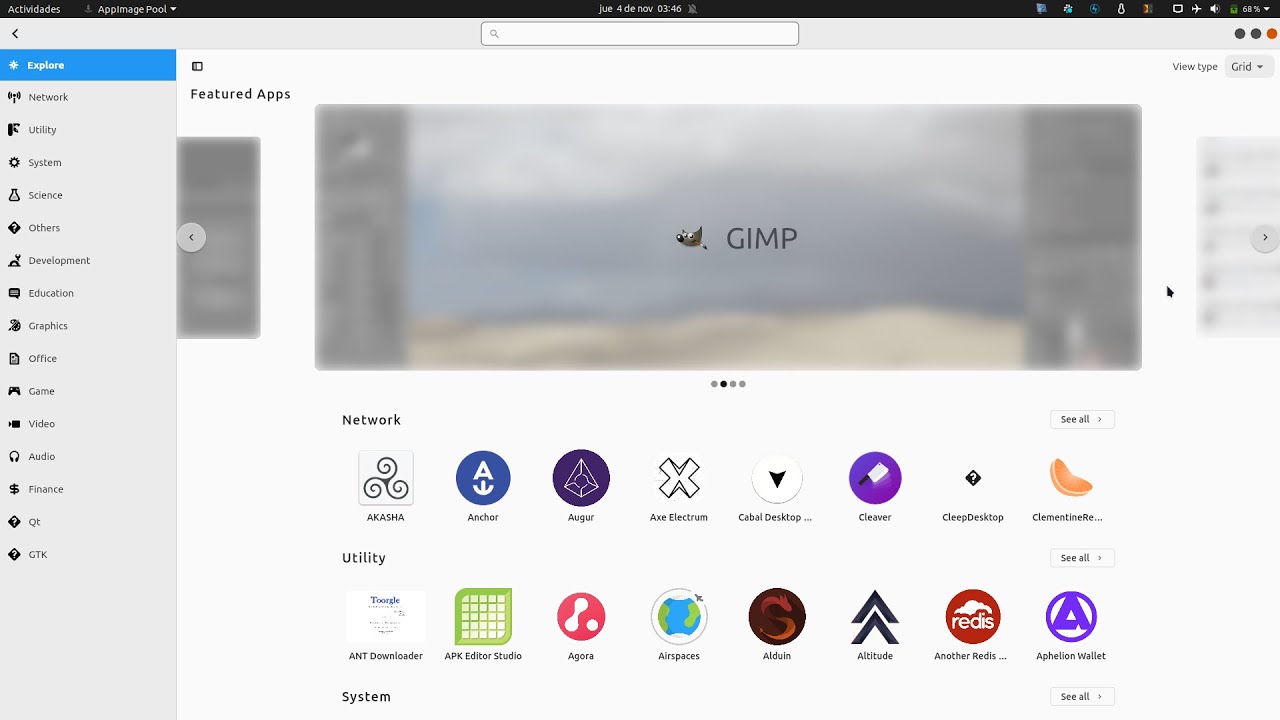
Task: Open the Cleaver app icon
Action: [x=875, y=478]
